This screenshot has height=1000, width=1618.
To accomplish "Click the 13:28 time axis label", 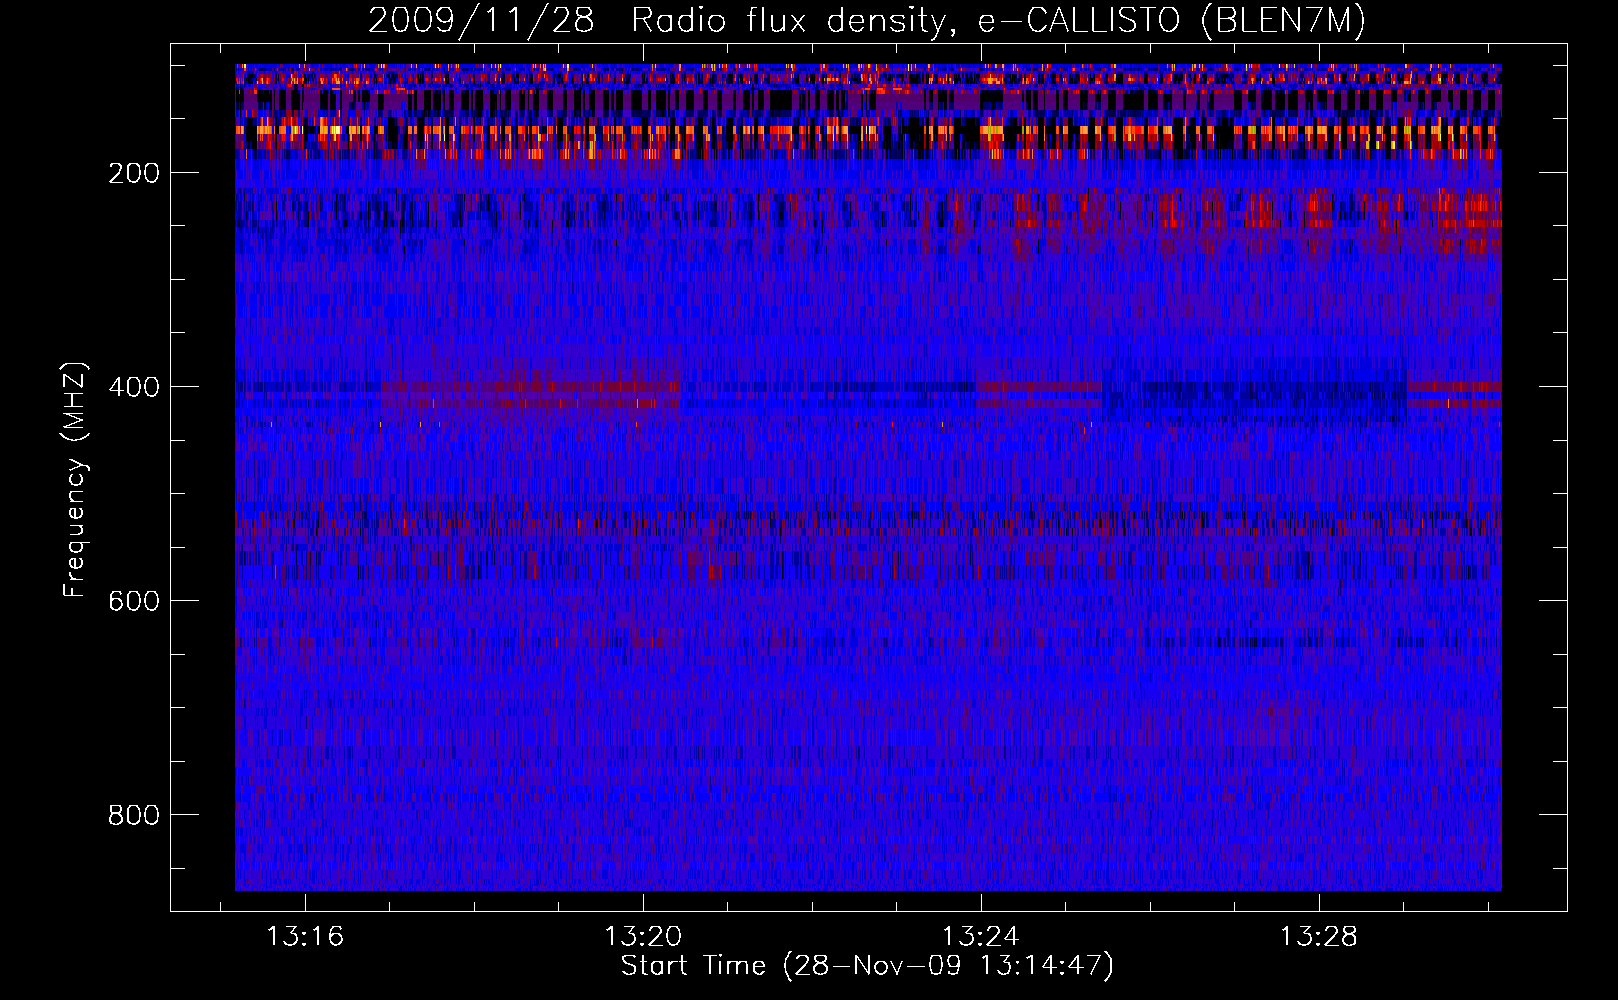I will [x=1319, y=936].
